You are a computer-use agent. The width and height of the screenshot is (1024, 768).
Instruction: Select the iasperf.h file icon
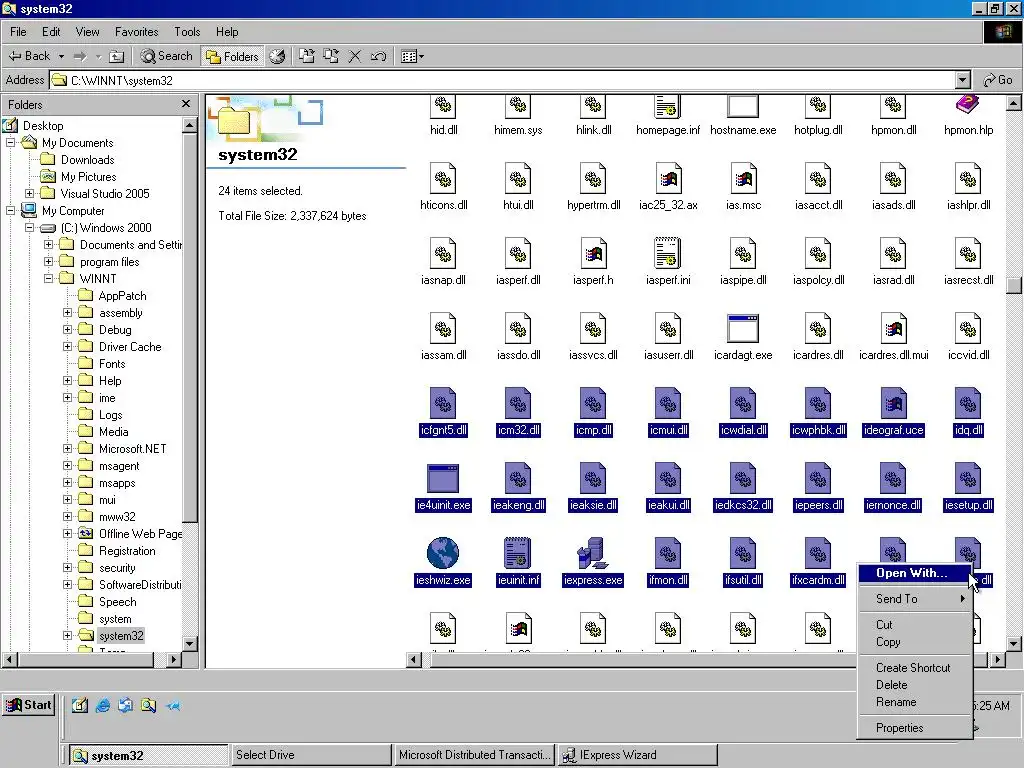593,253
